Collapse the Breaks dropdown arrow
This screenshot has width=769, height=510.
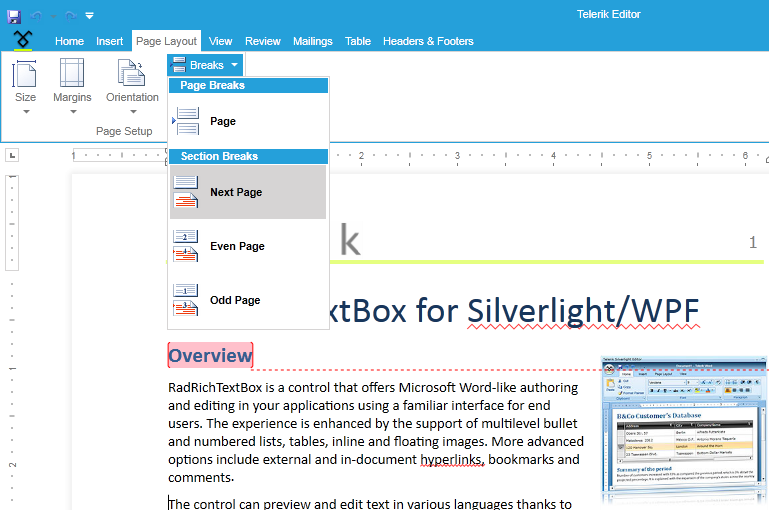coord(234,65)
